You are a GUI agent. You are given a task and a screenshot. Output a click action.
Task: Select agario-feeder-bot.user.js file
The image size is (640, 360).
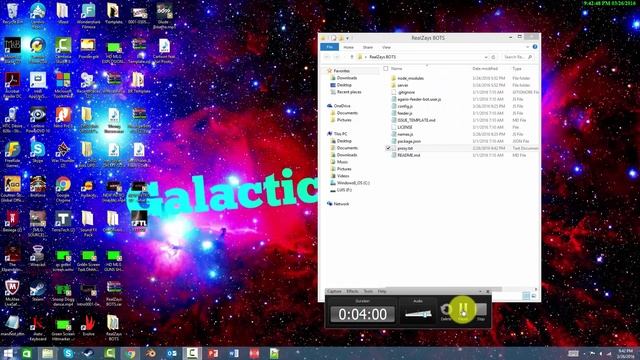[x=419, y=99]
